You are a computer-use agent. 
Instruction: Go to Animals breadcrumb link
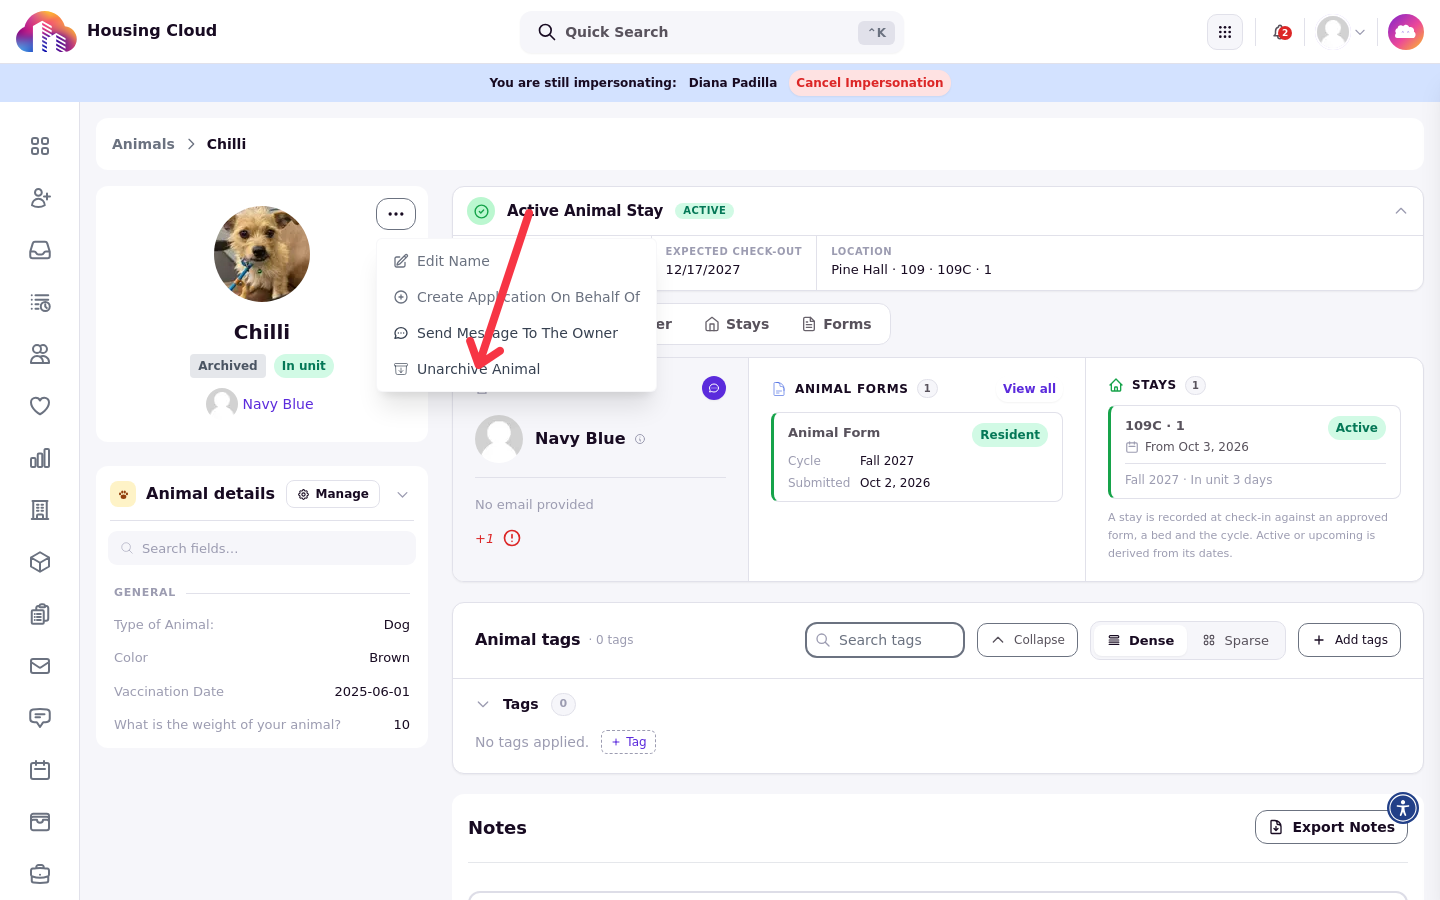143,144
